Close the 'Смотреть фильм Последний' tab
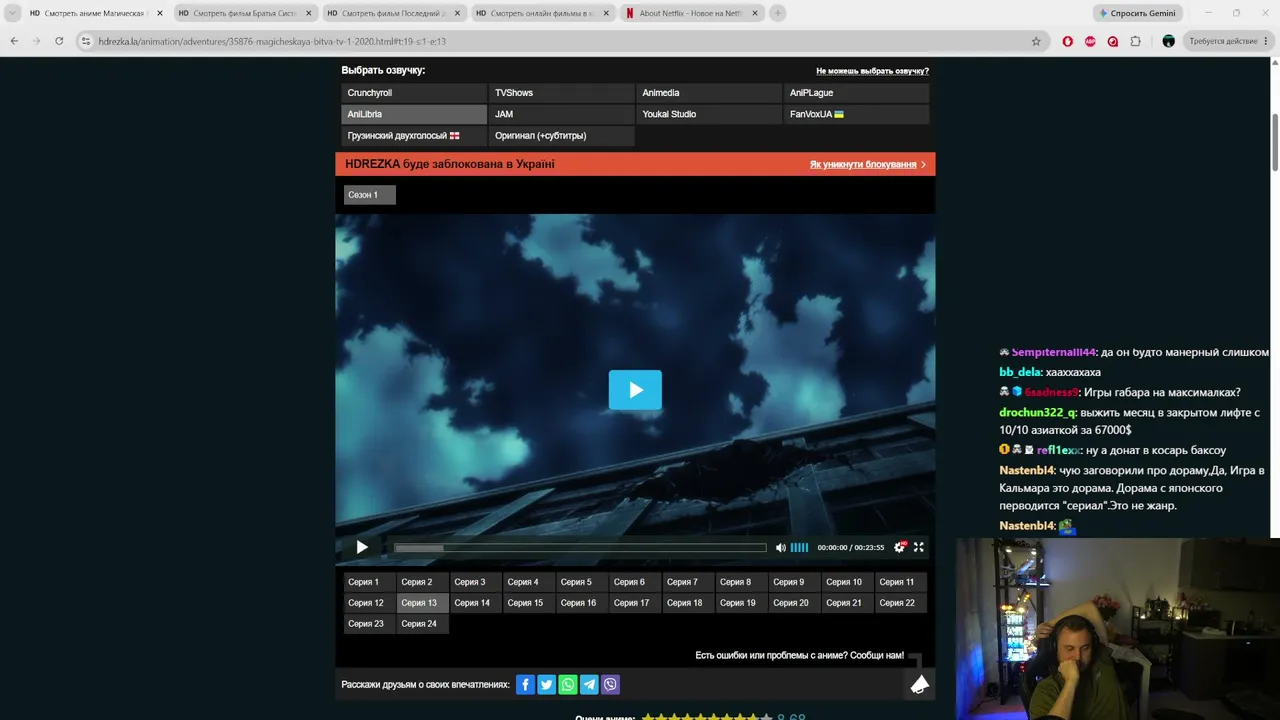 point(457,13)
